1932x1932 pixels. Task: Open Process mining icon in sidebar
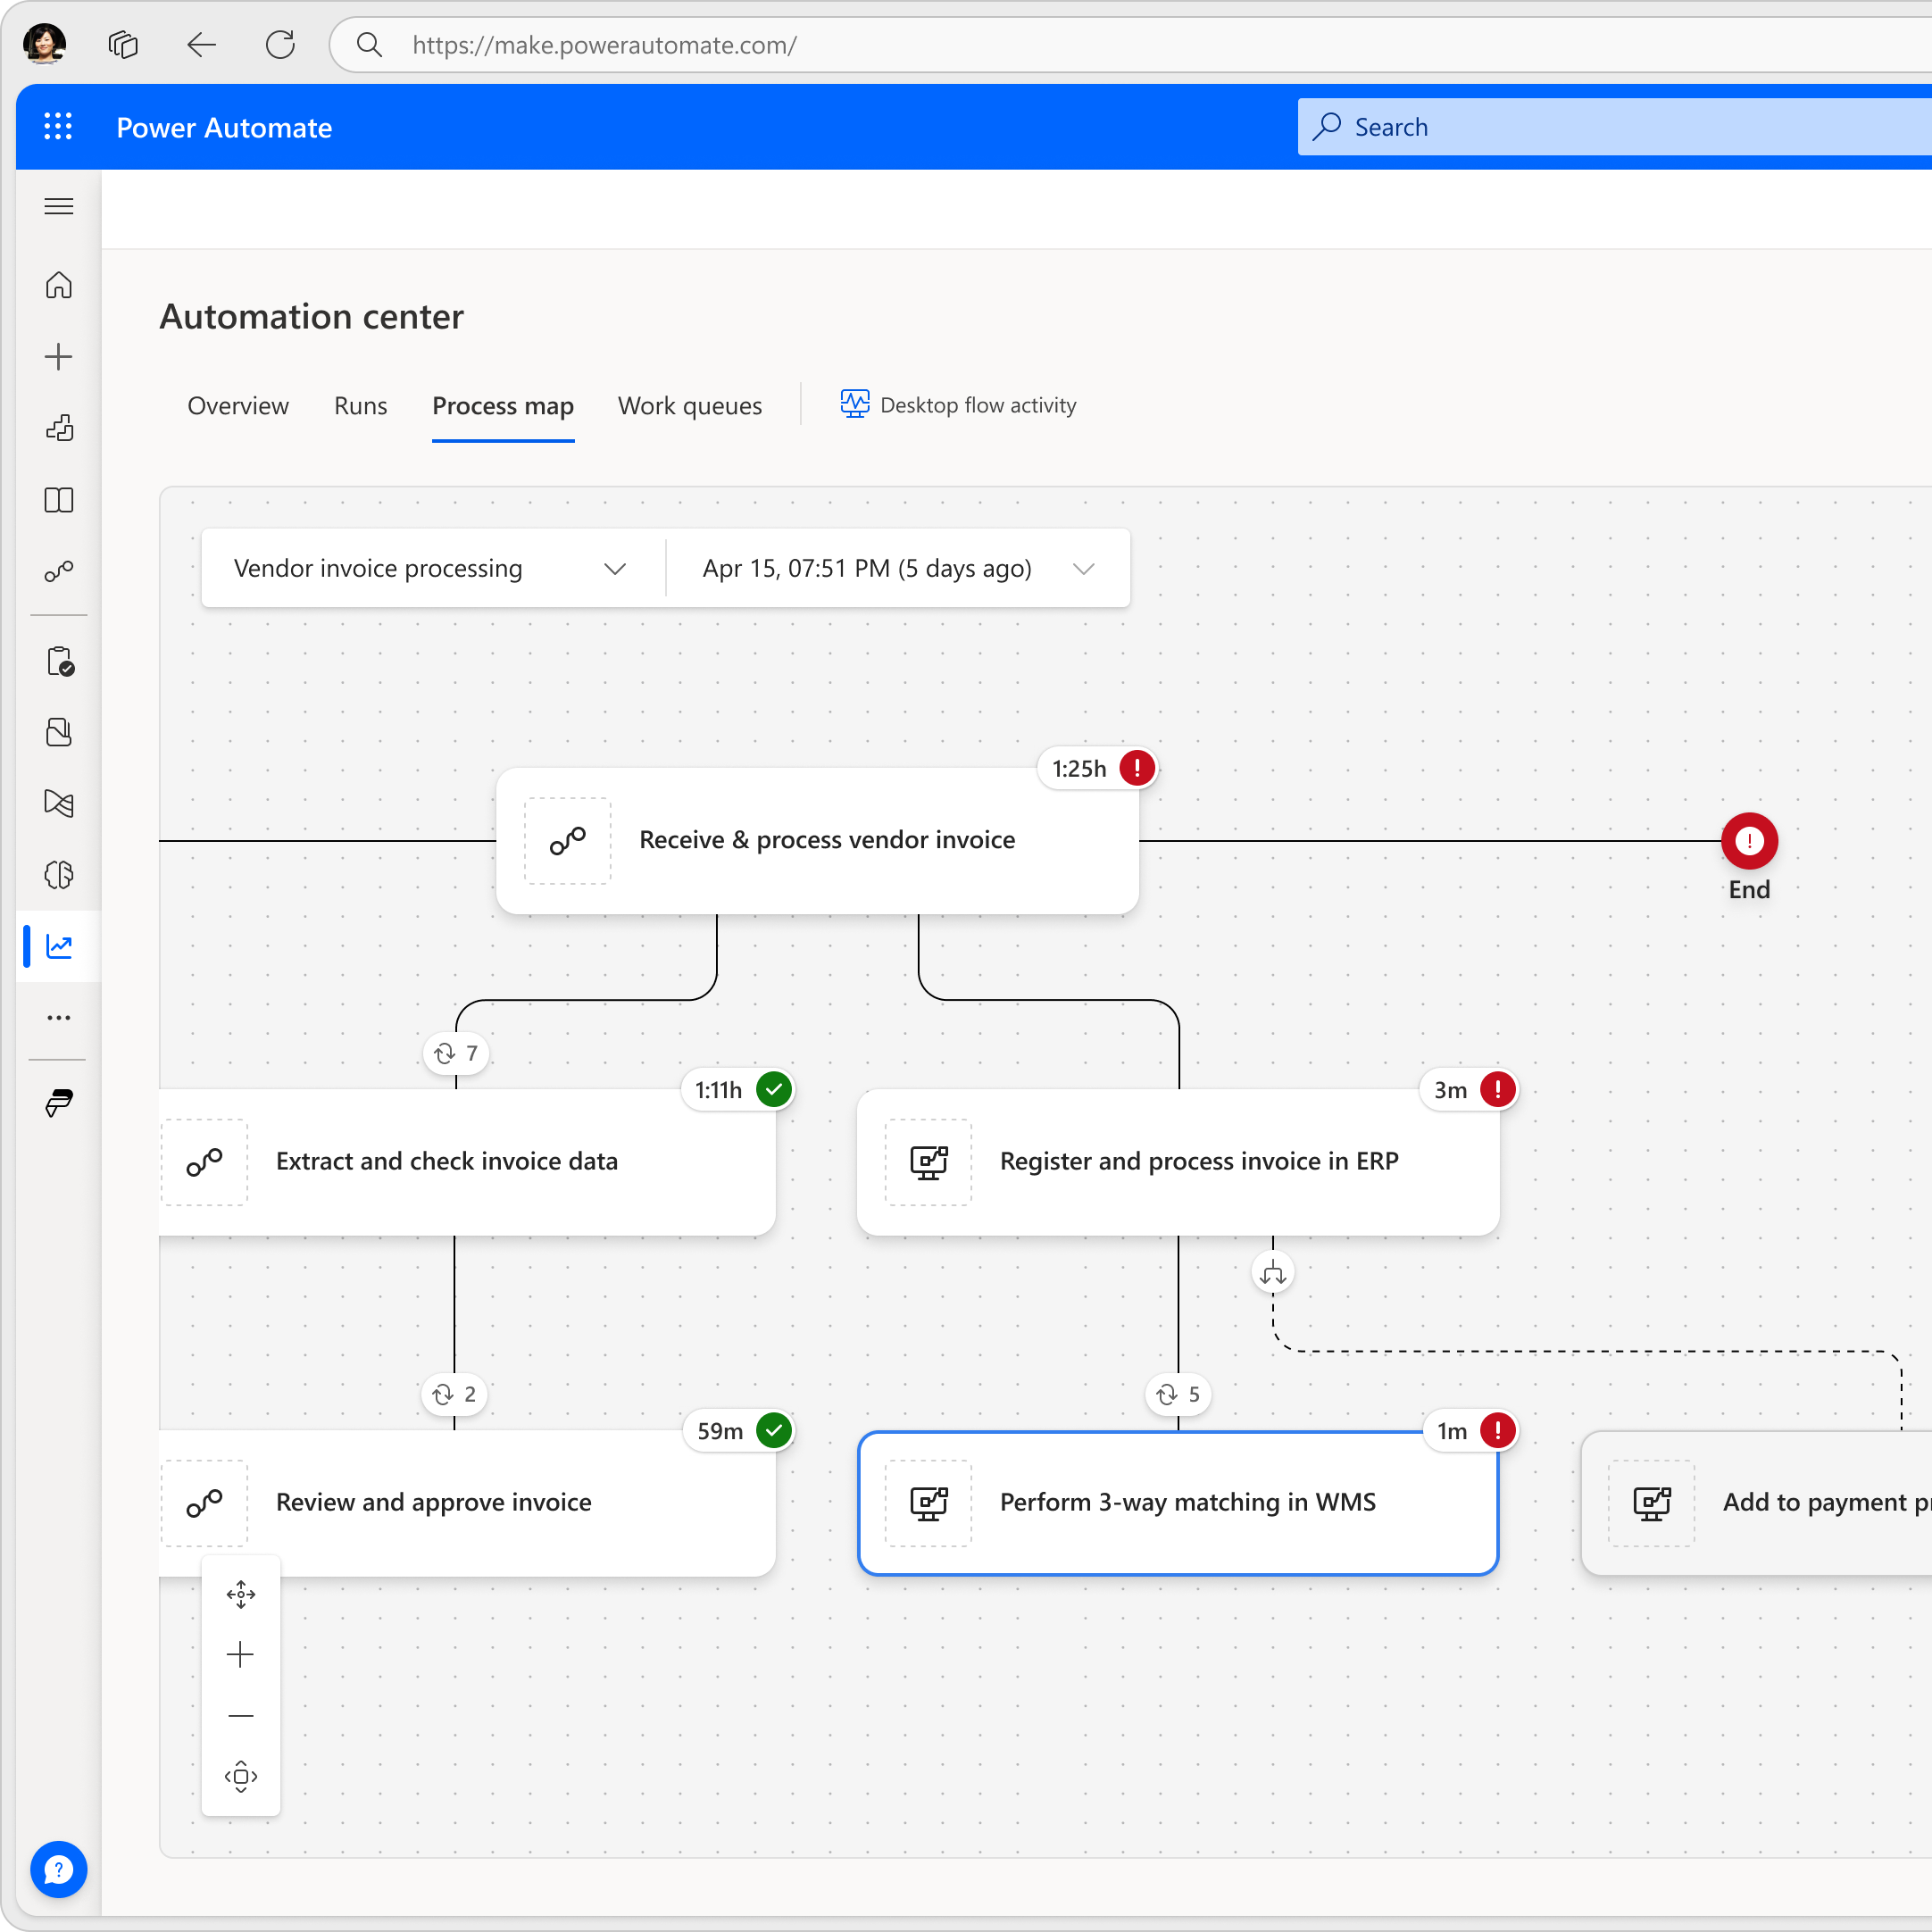(59, 804)
